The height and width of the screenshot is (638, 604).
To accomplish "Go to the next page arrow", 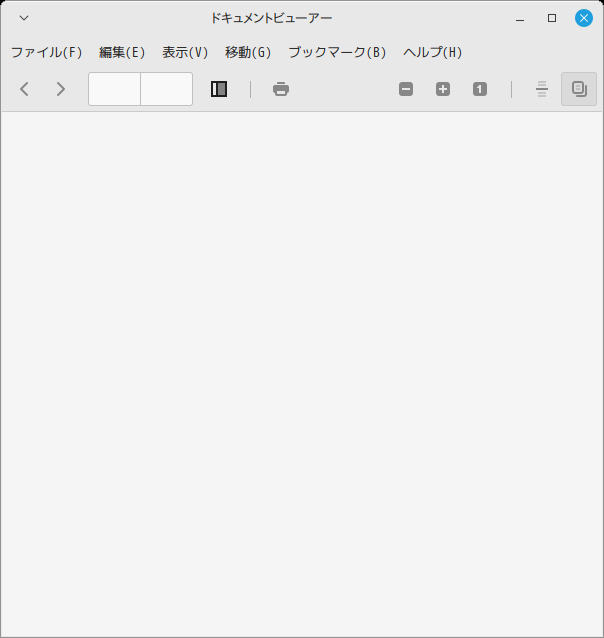I will pyautogui.click(x=61, y=89).
